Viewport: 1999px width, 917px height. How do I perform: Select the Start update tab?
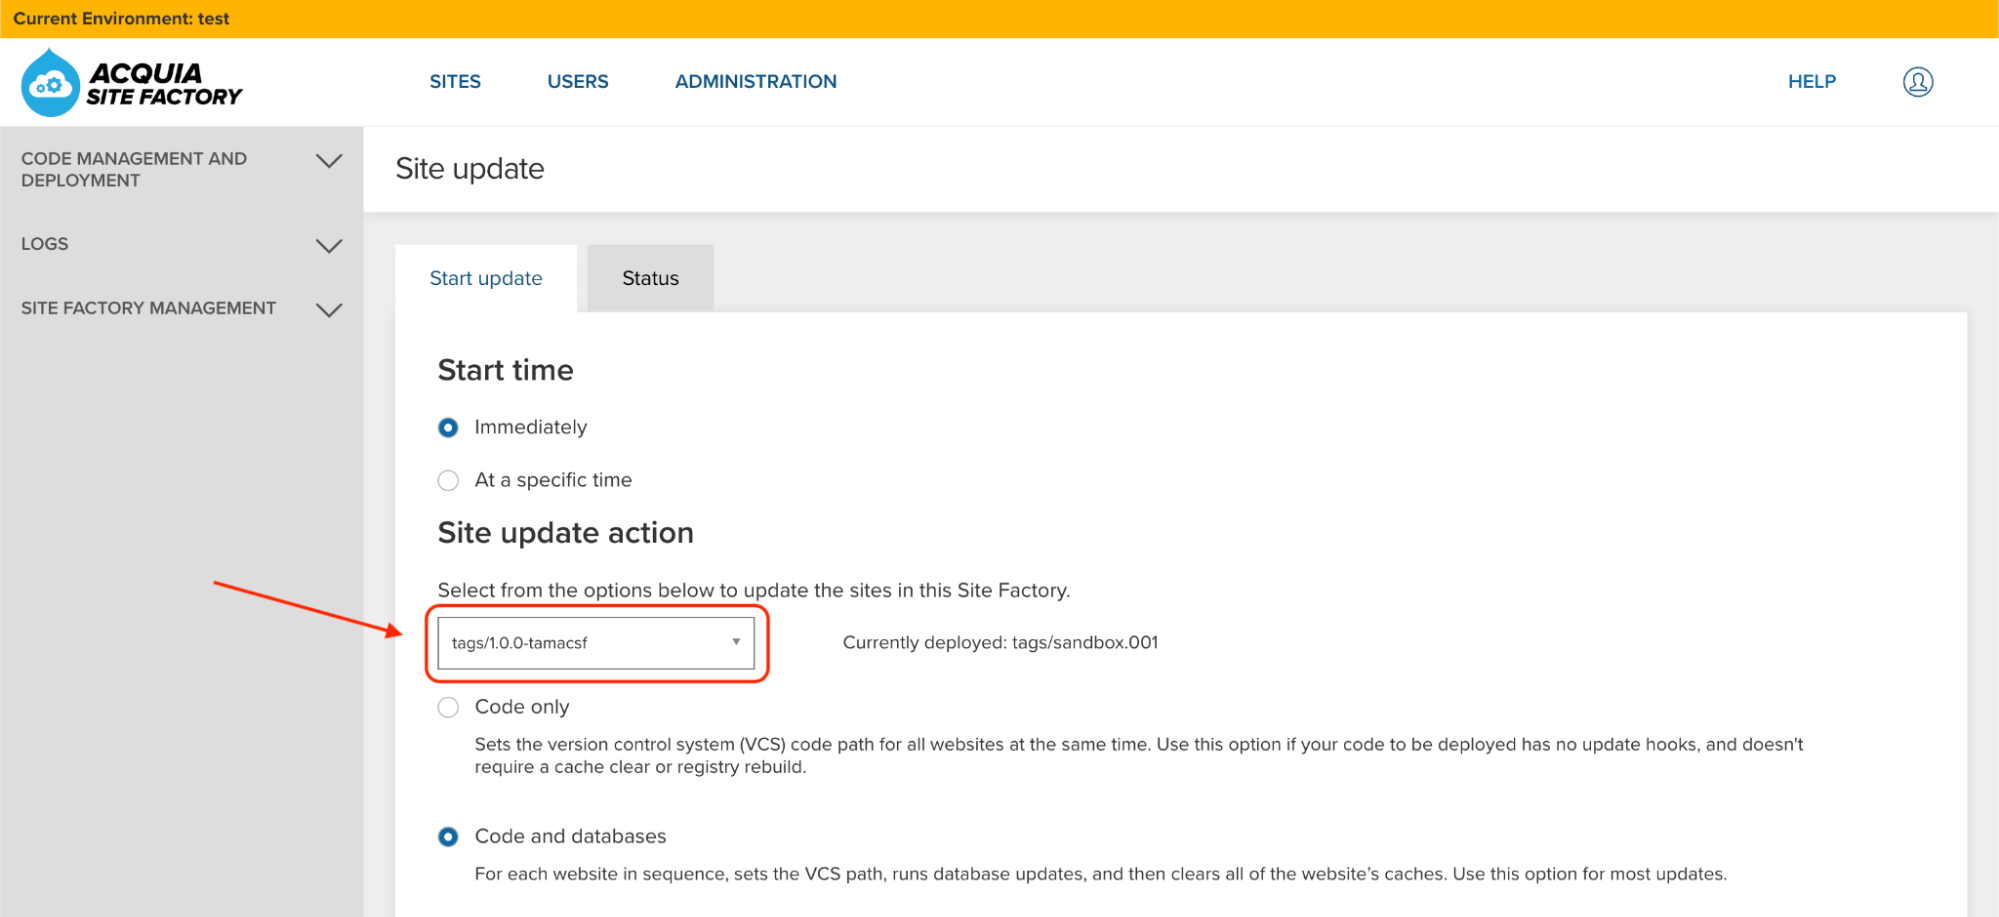(486, 278)
